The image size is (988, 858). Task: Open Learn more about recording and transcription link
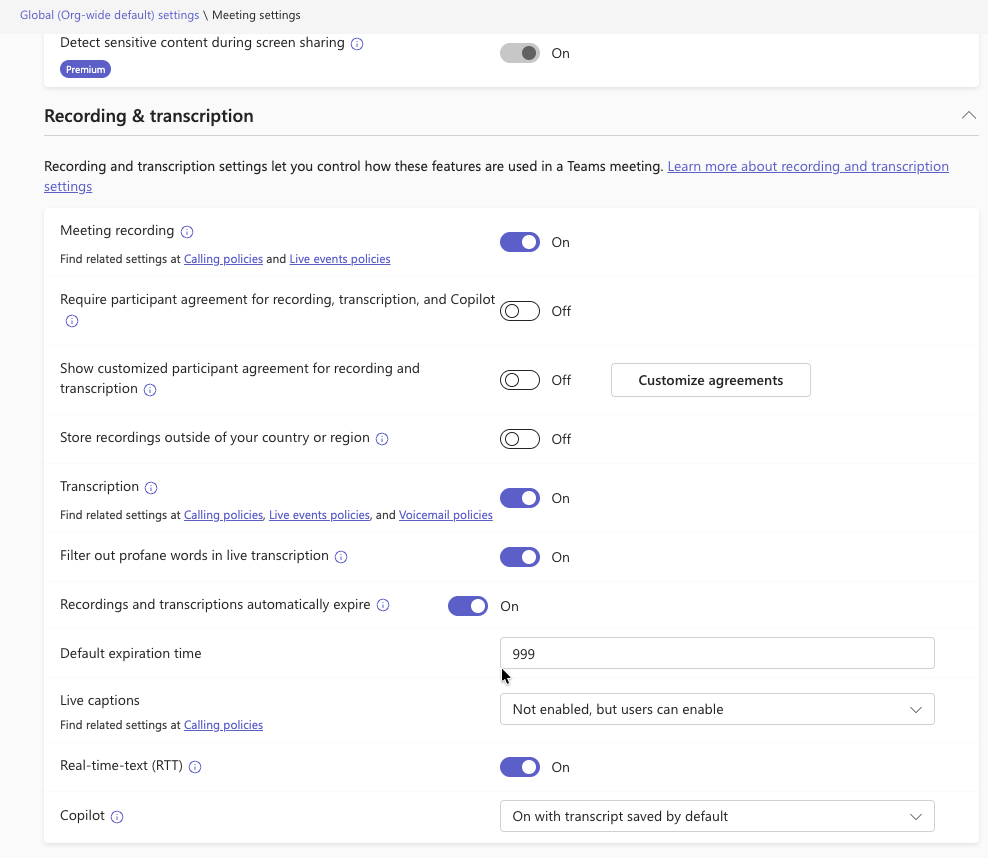(x=808, y=166)
